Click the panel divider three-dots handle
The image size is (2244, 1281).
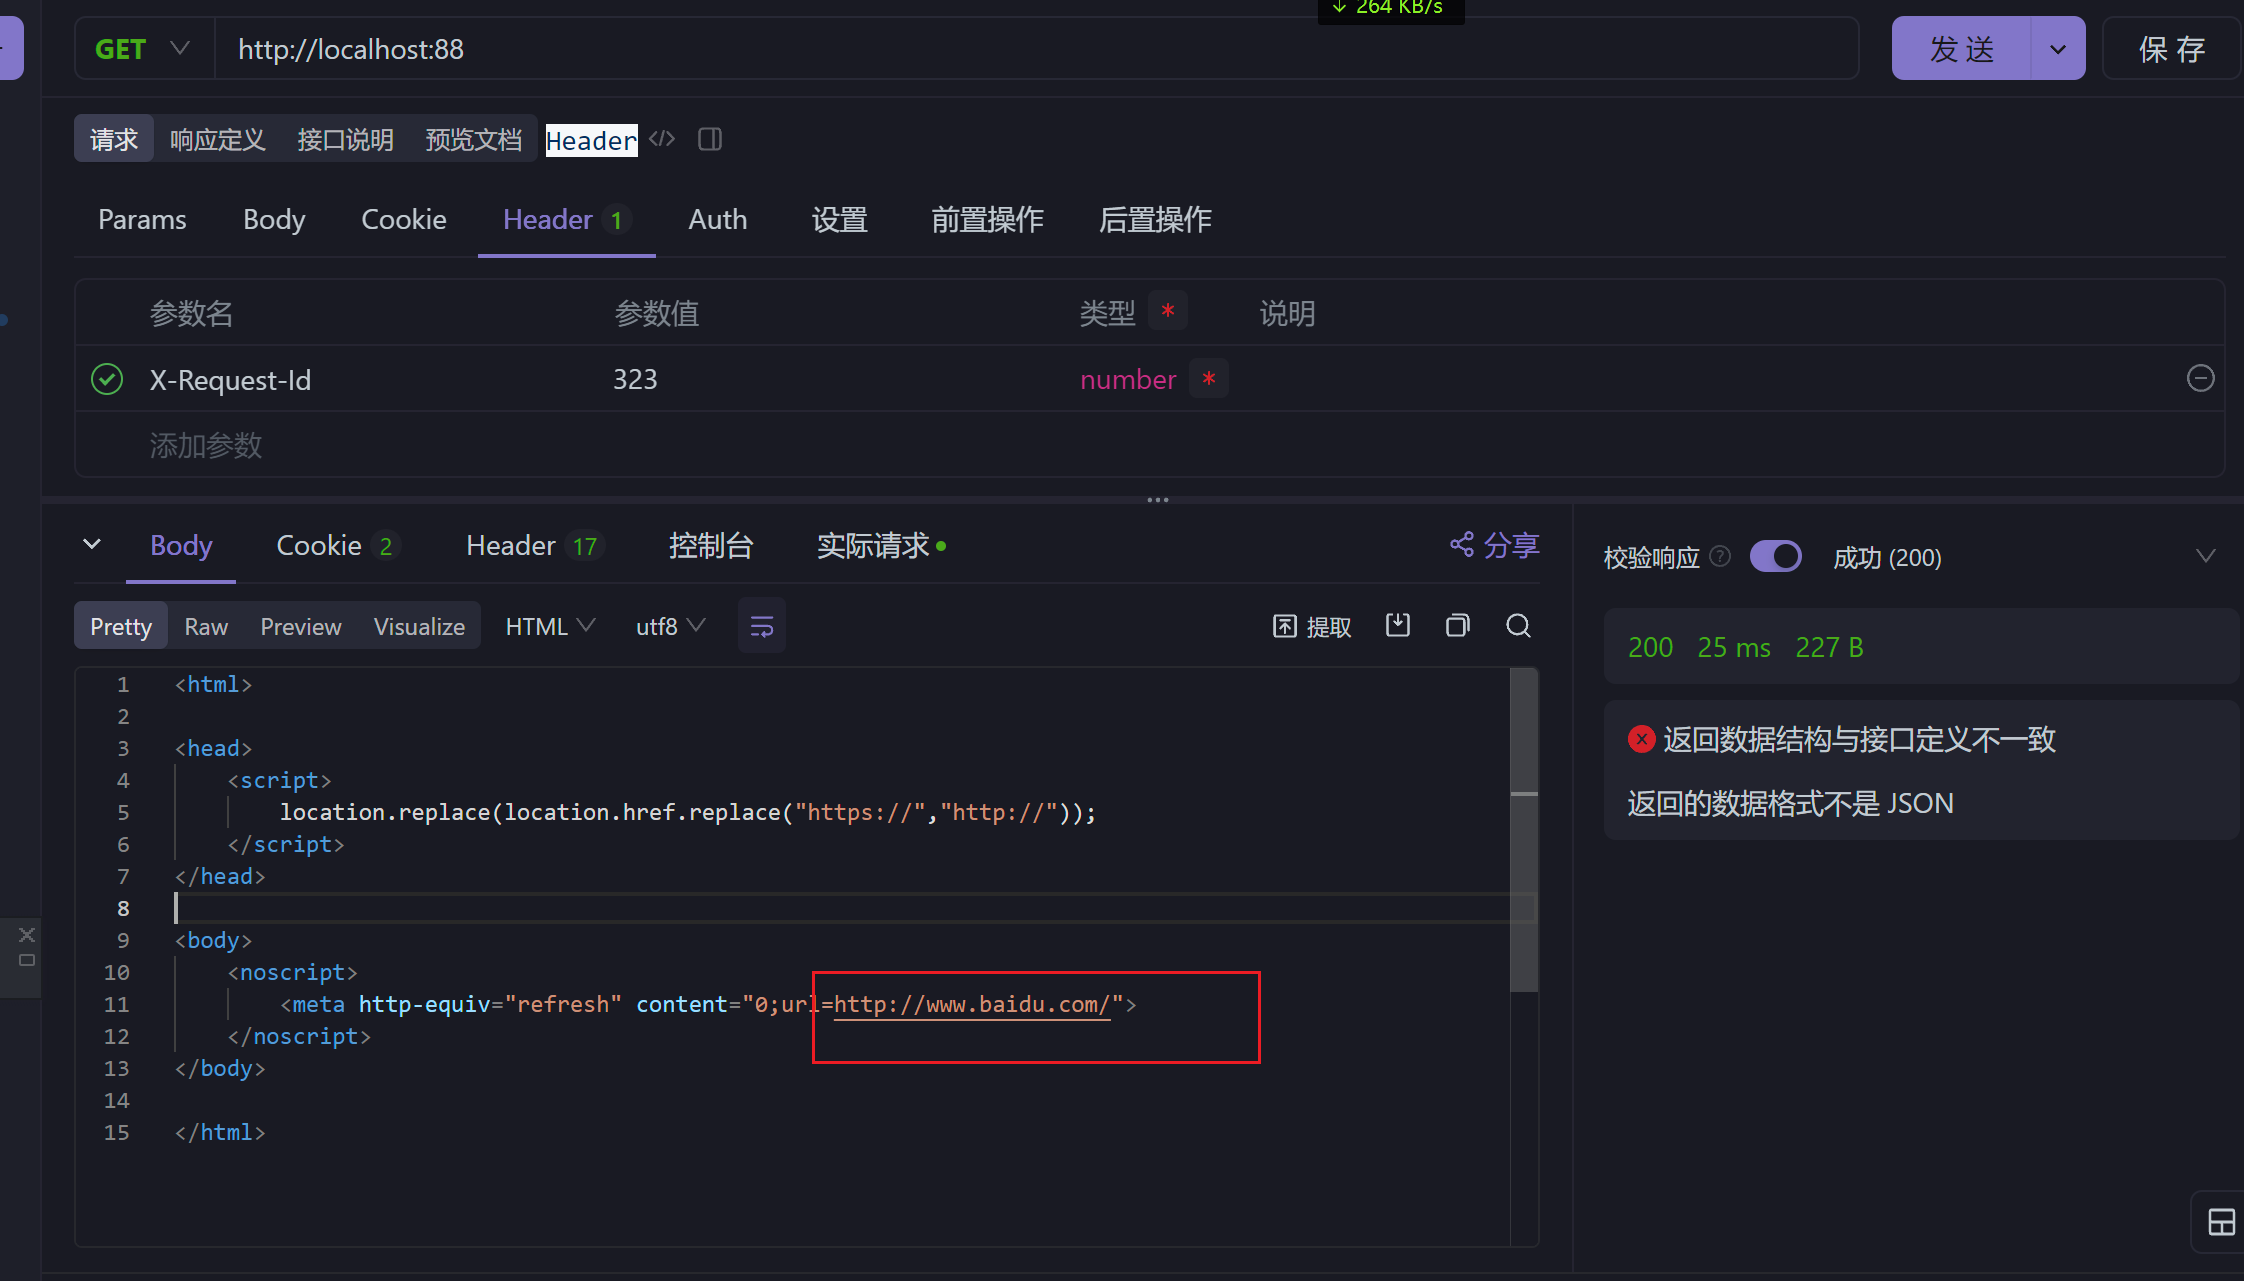[1158, 499]
